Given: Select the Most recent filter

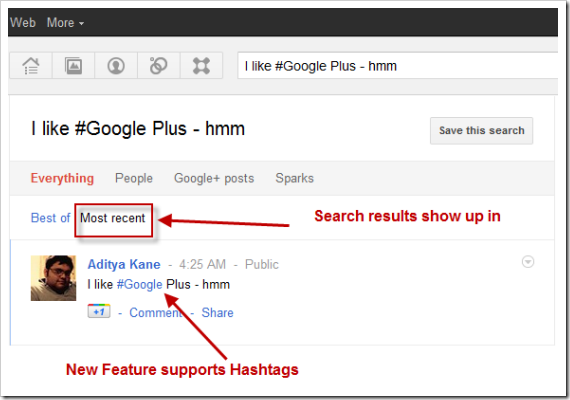Looking at the screenshot, I should click(x=113, y=218).
